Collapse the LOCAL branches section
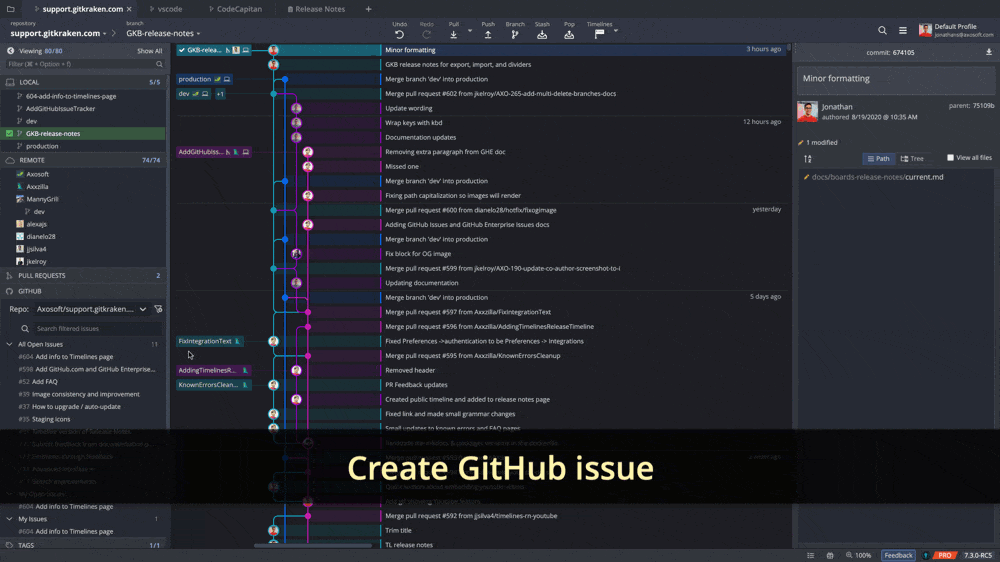Viewport: 1000px width, 562px height. tap(83, 82)
